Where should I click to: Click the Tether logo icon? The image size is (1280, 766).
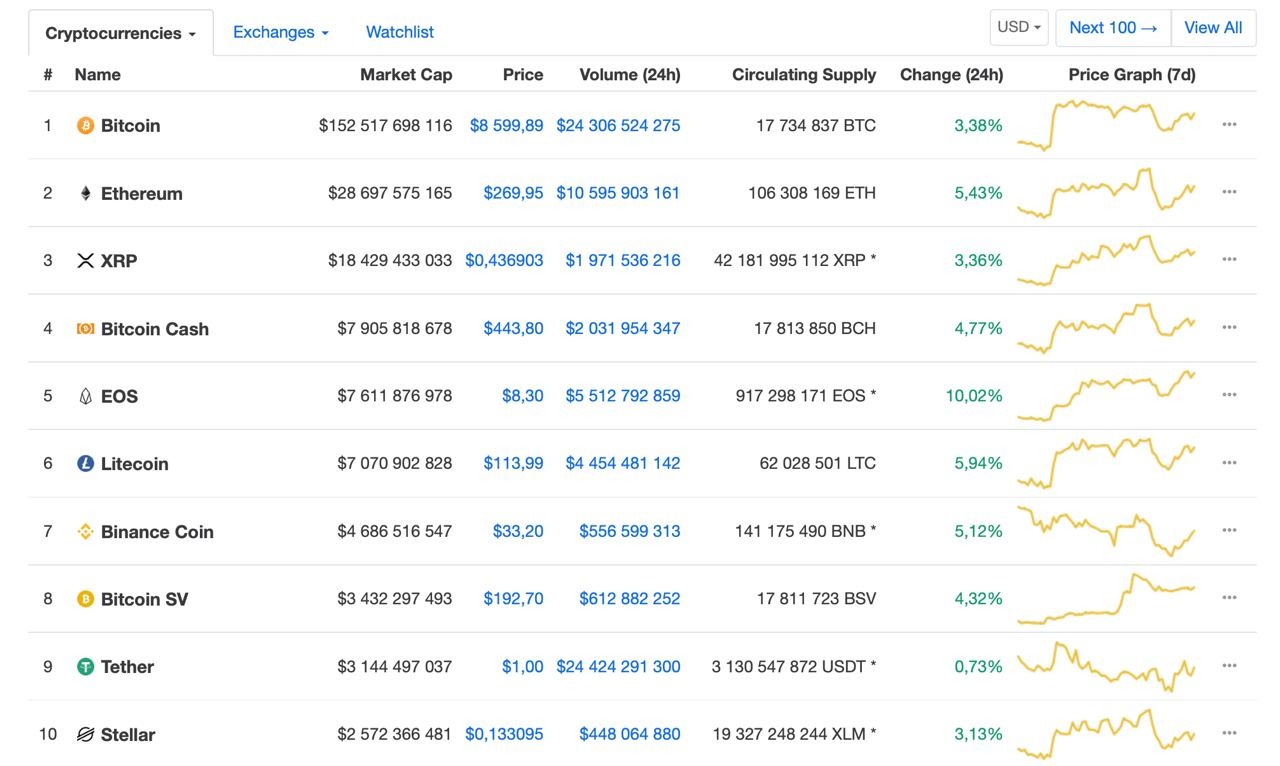(85, 667)
